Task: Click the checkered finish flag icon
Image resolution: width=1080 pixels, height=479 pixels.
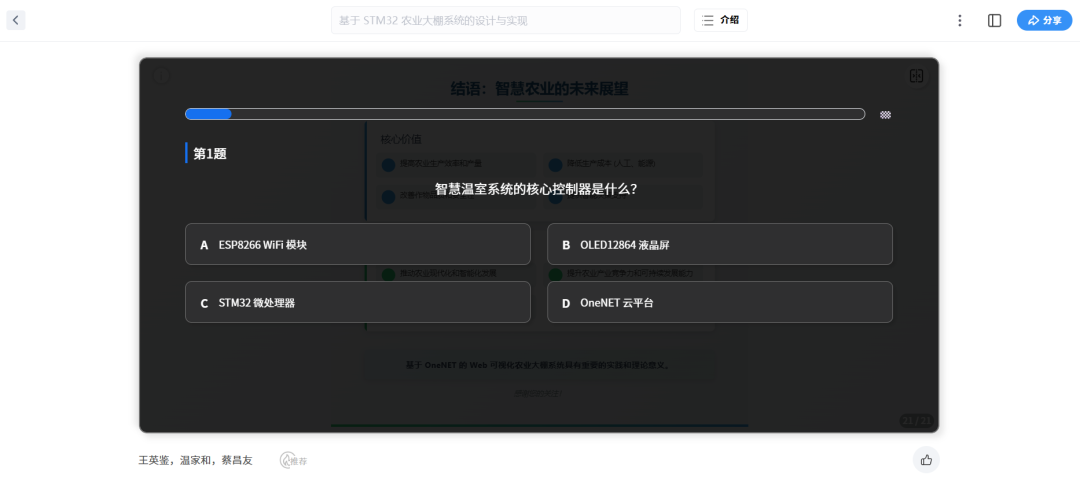Action: pyautogui.click(x=886, y=115)
